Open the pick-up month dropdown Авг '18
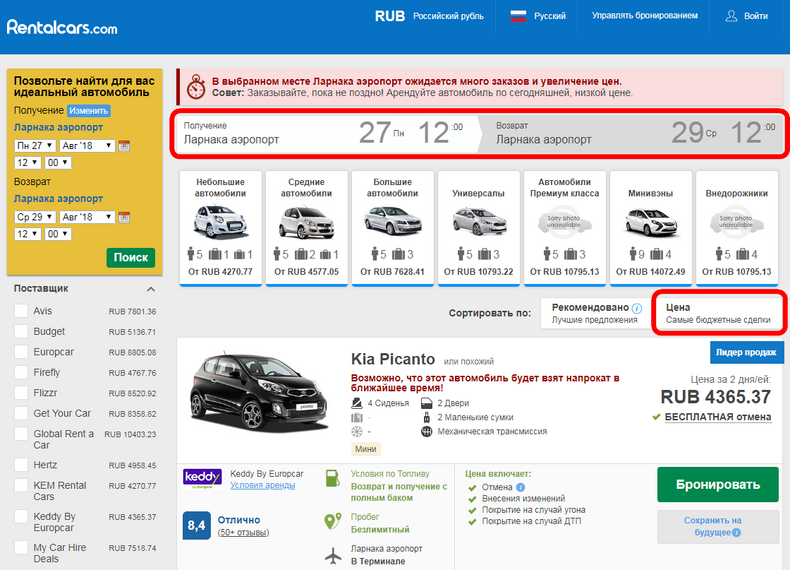This screenshot has width=790, height=570. [87, 146]
